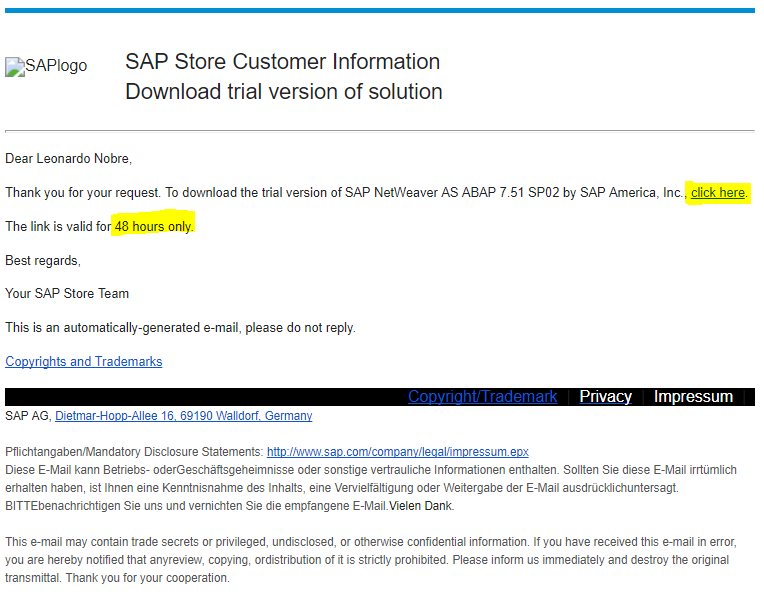Click the 'Download trial version of solution' heading
The image size is (764, 595).
click(284, 92)
